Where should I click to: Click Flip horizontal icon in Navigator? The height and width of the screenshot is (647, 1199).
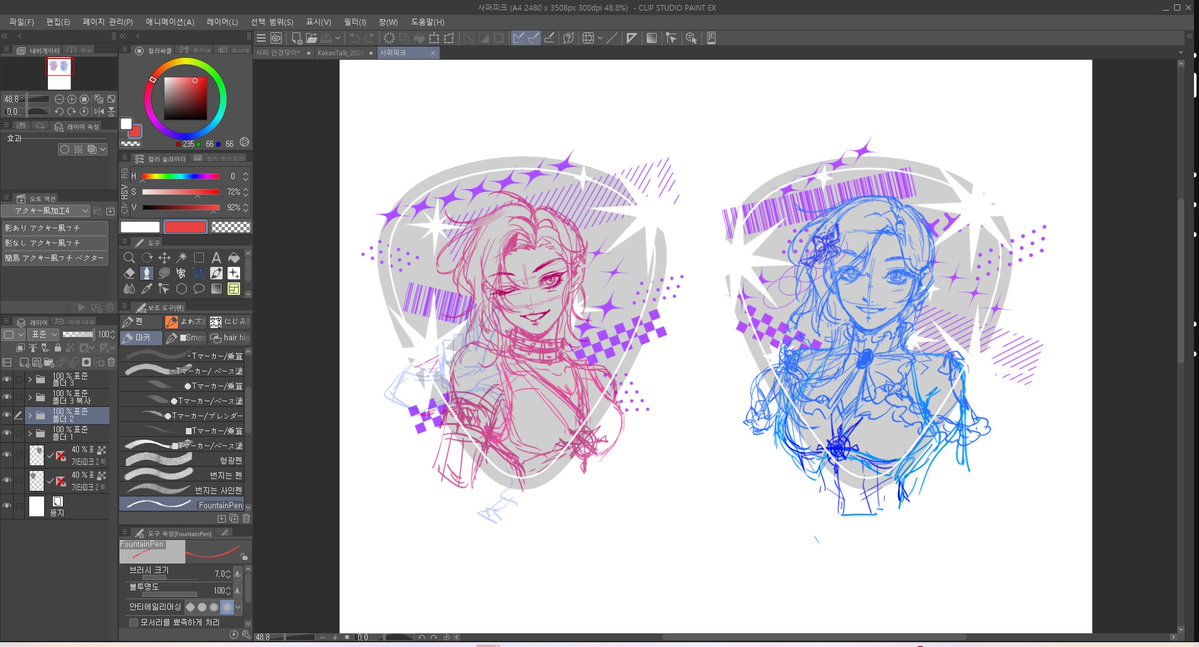(99, 112)
